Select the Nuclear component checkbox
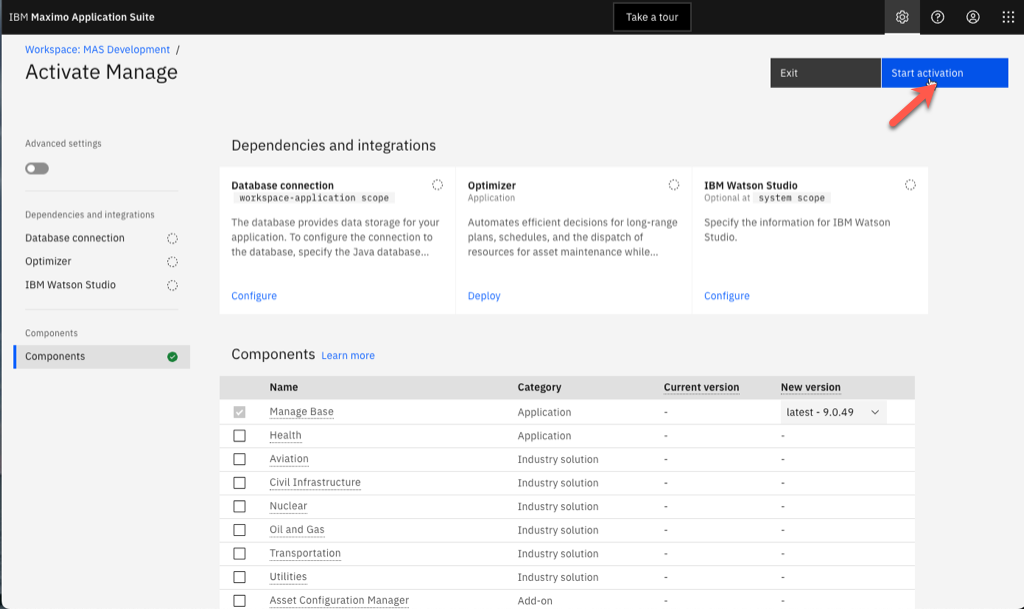Image resolution: width=1024 pixels, height=609 pixels. pos(239,507)
